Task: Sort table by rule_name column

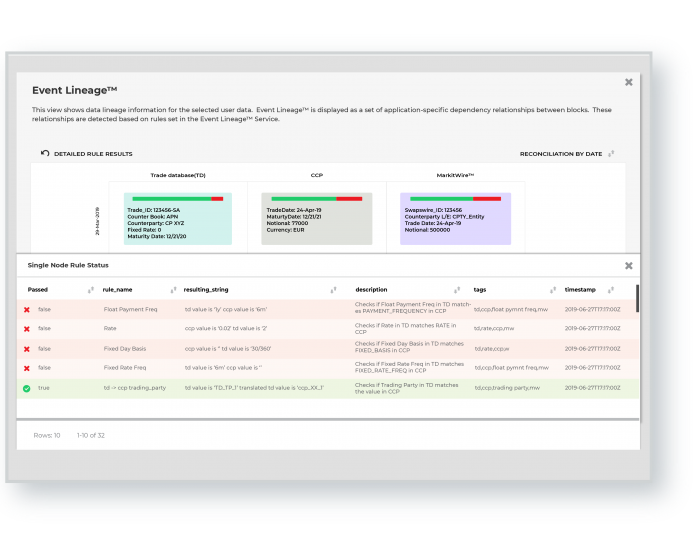Action: click(x=173, y=290)
